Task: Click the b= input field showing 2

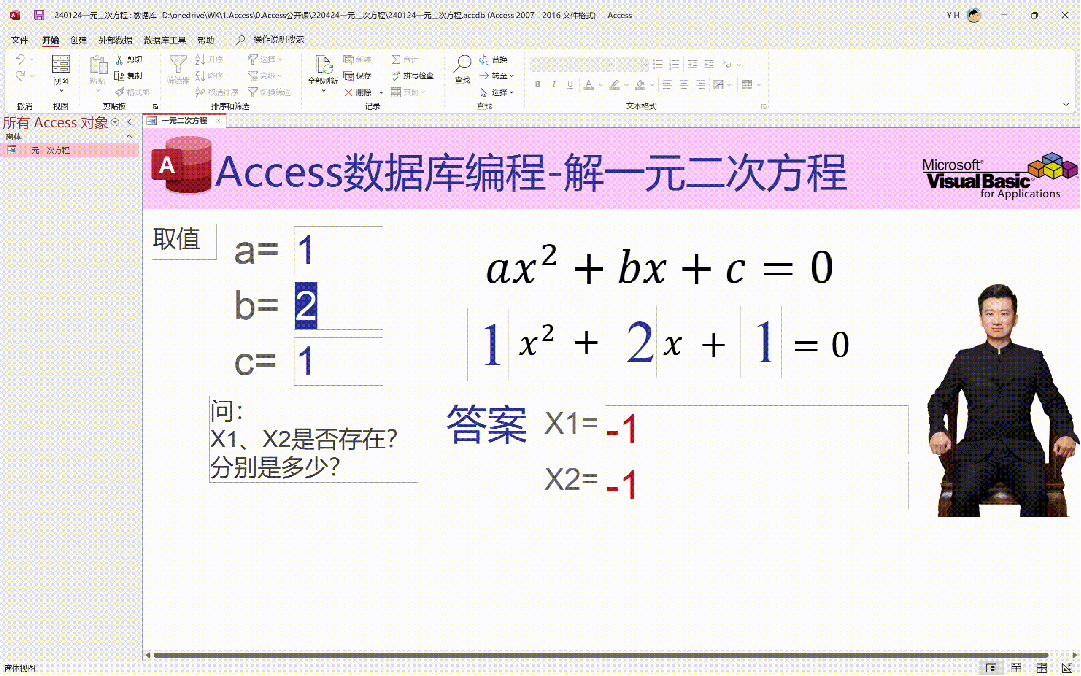Action: point(338,305)
